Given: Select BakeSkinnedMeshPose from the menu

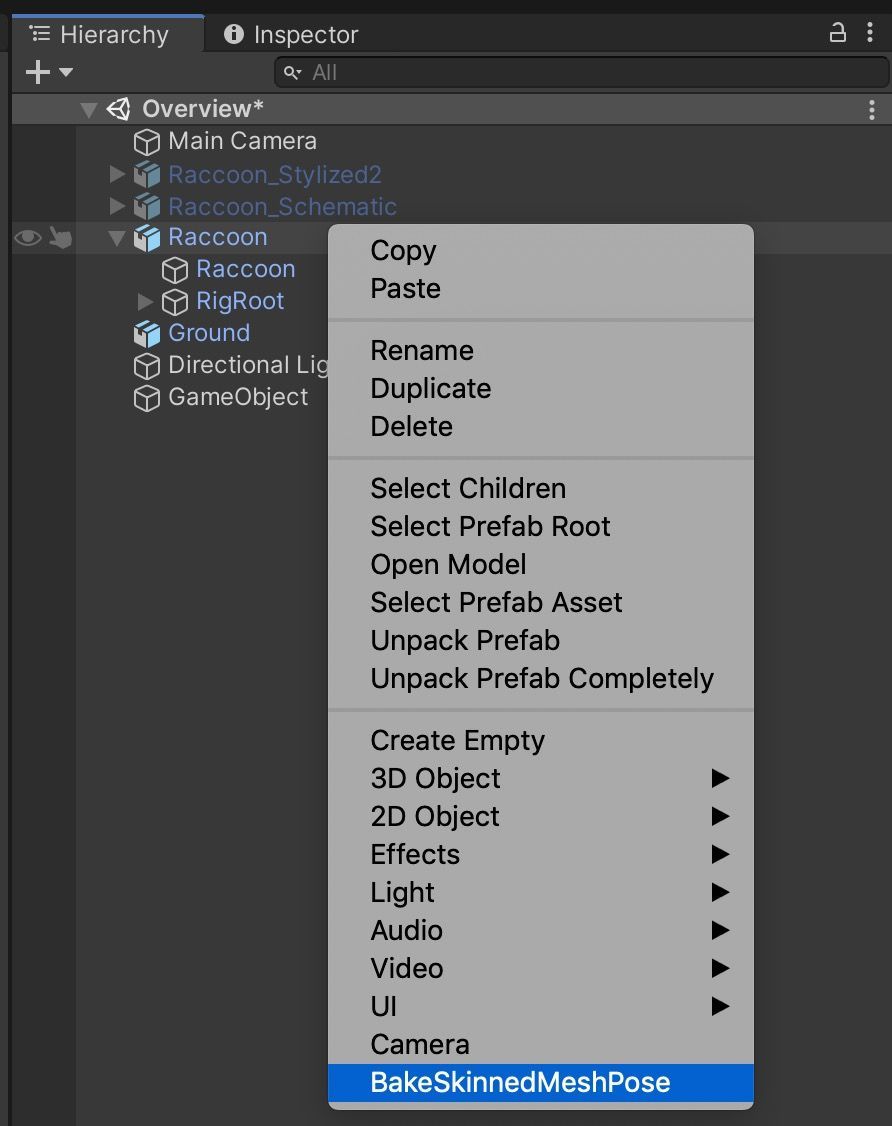Looking at the screenshot, I should 520,1082.
